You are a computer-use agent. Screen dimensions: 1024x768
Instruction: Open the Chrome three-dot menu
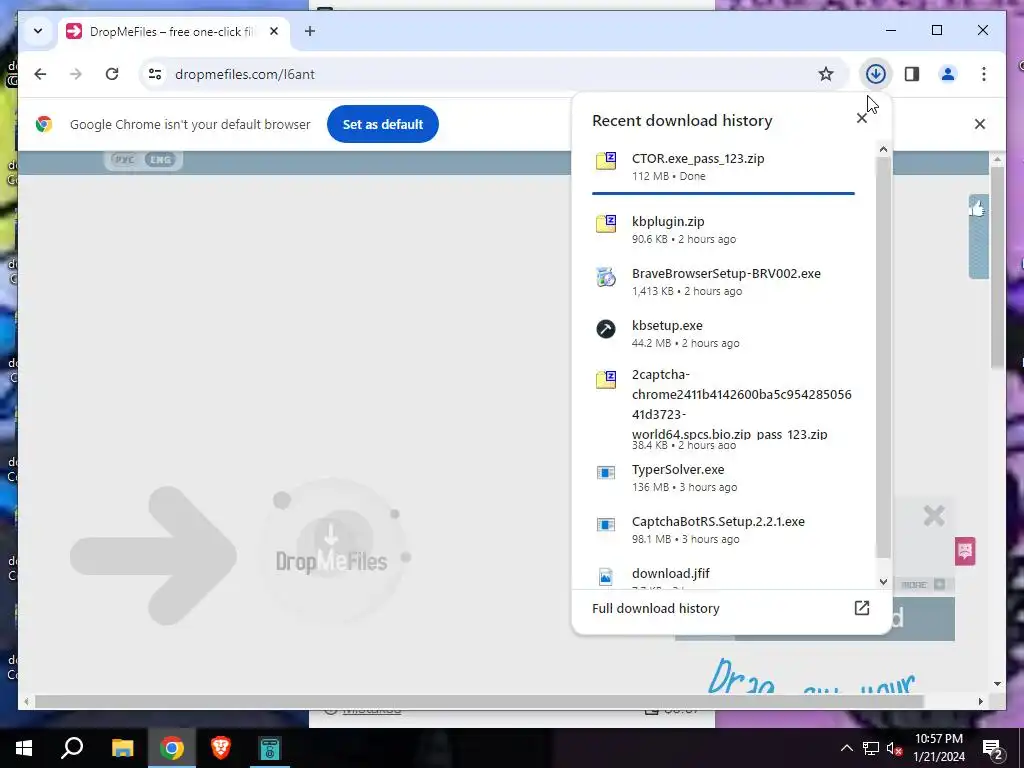coord(984,74)
